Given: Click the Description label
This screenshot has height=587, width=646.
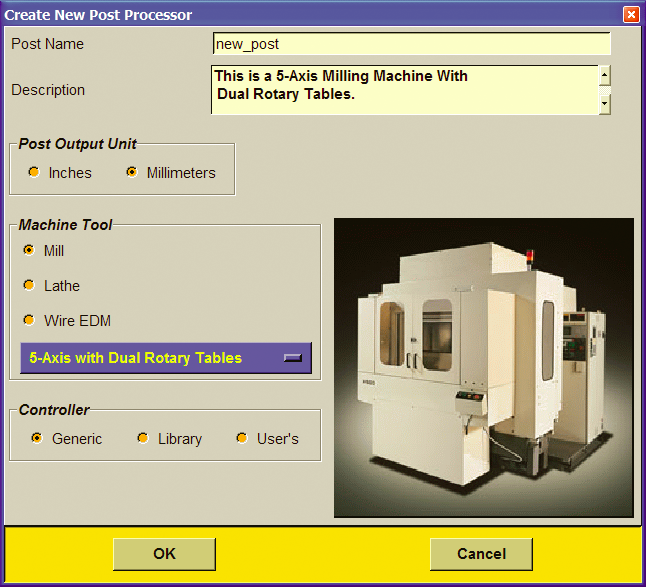Looking at the screenshot, I should 48,90.
